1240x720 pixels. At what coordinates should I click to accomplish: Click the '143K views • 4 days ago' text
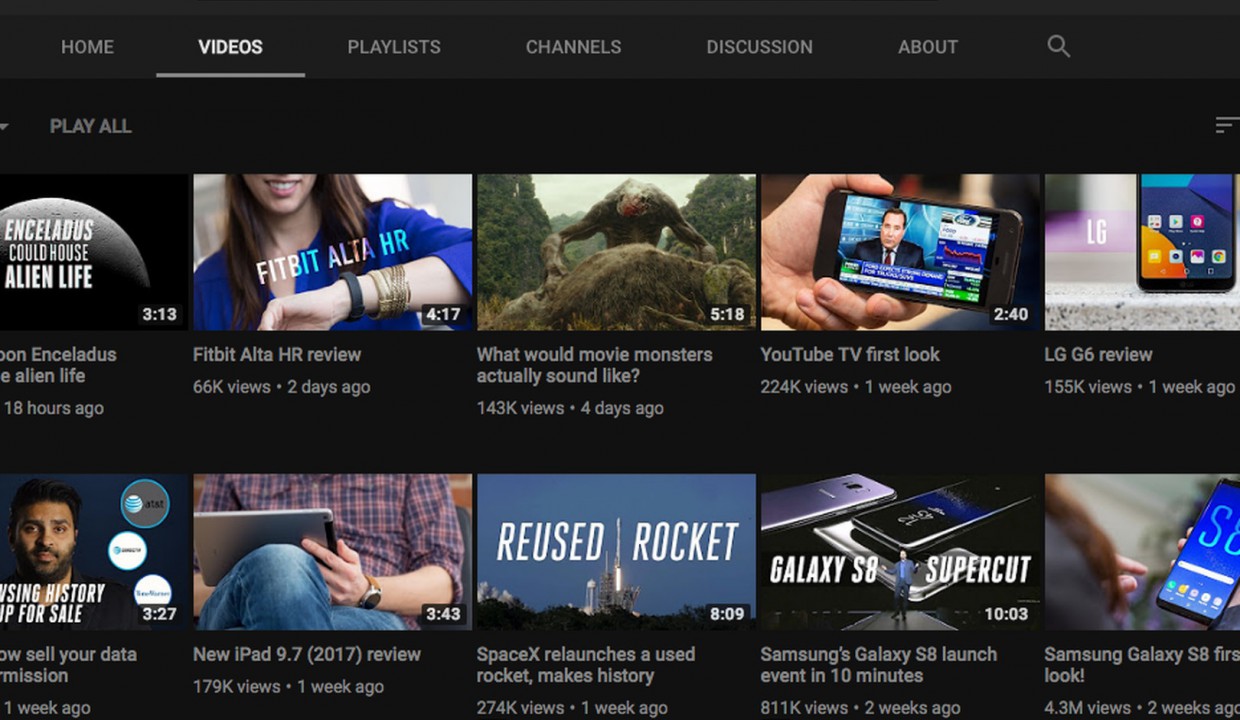pos(570,408)
